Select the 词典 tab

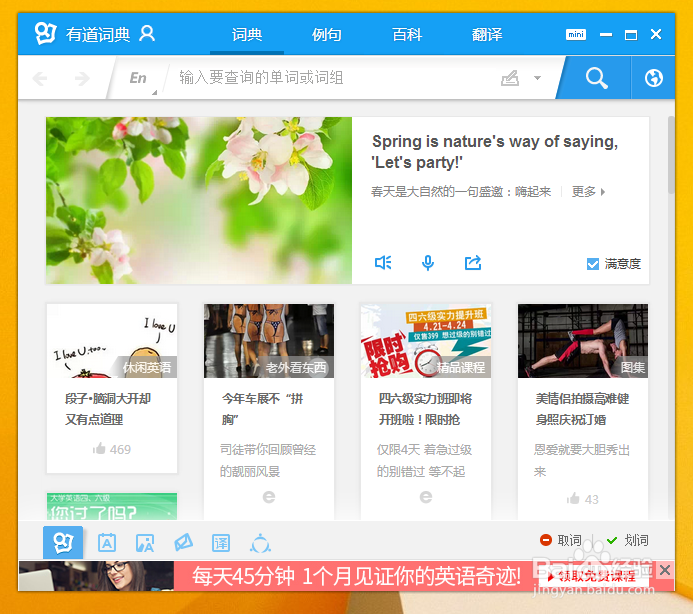[247, 34]
